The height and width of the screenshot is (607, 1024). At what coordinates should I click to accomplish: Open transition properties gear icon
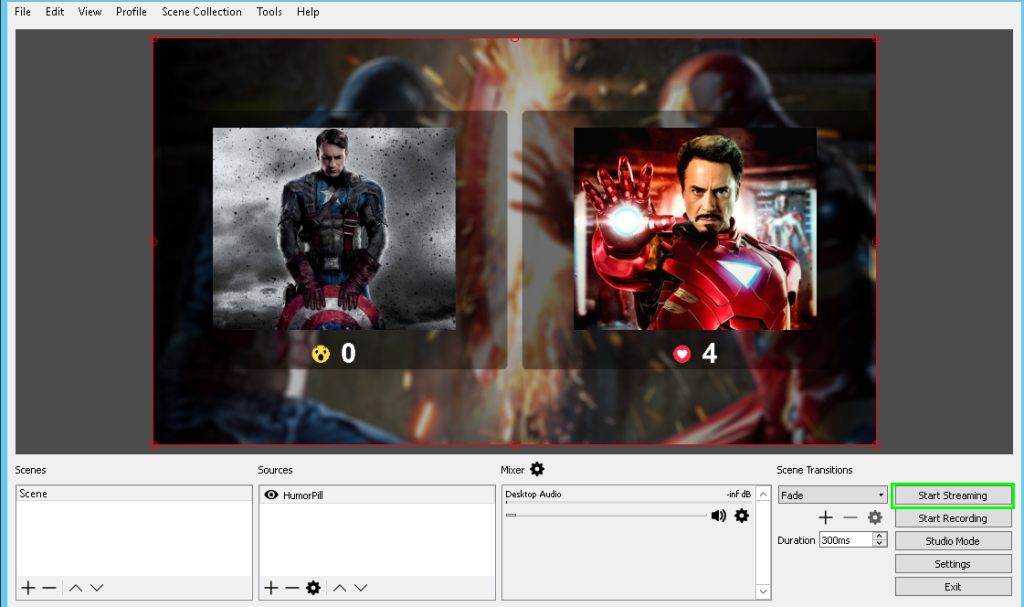point(875,518)
